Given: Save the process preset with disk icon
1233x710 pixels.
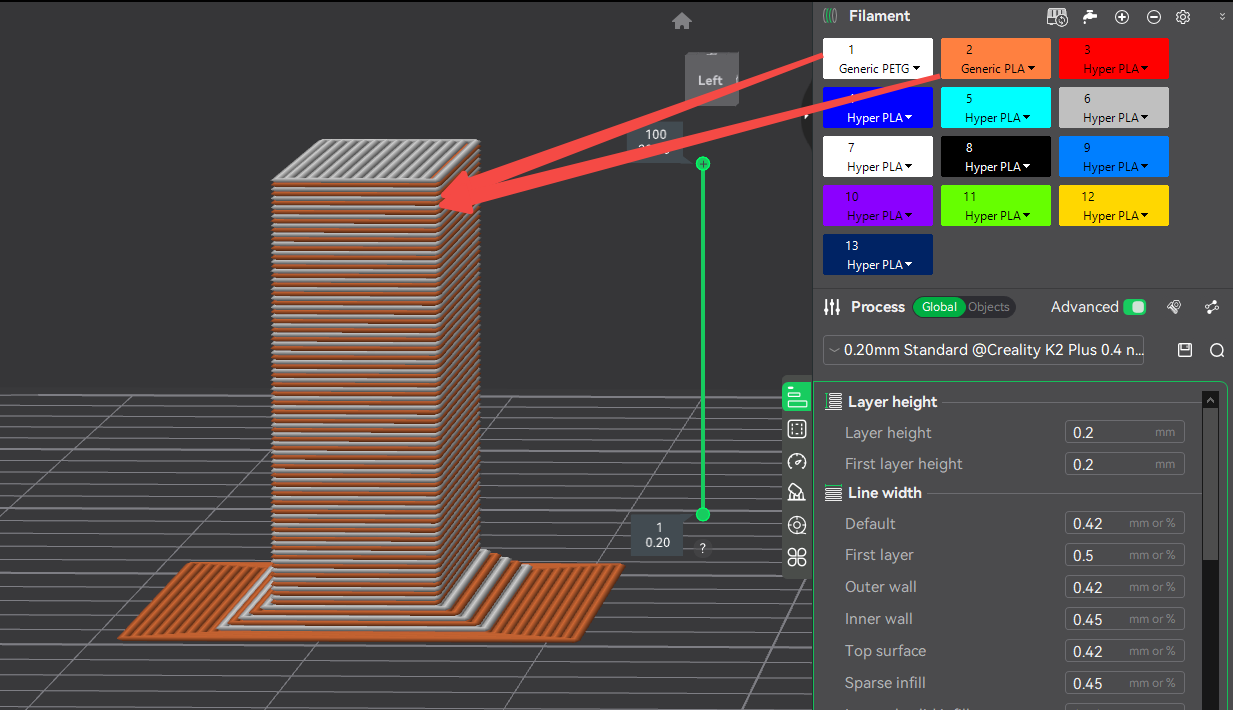Looking at the screenshot, I should pos(1185,350).
